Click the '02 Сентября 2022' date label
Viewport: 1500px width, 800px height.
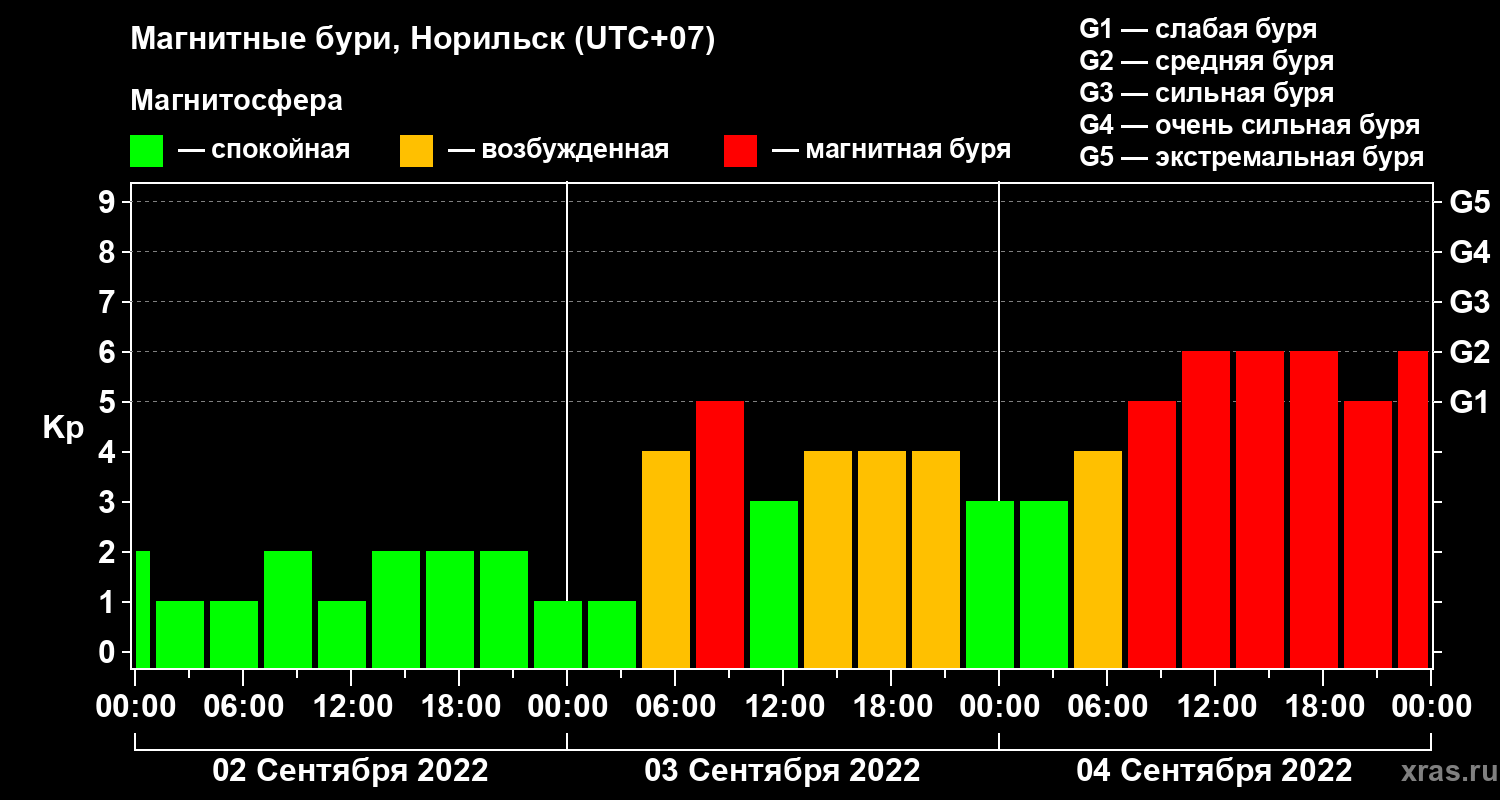click(351, 771)
